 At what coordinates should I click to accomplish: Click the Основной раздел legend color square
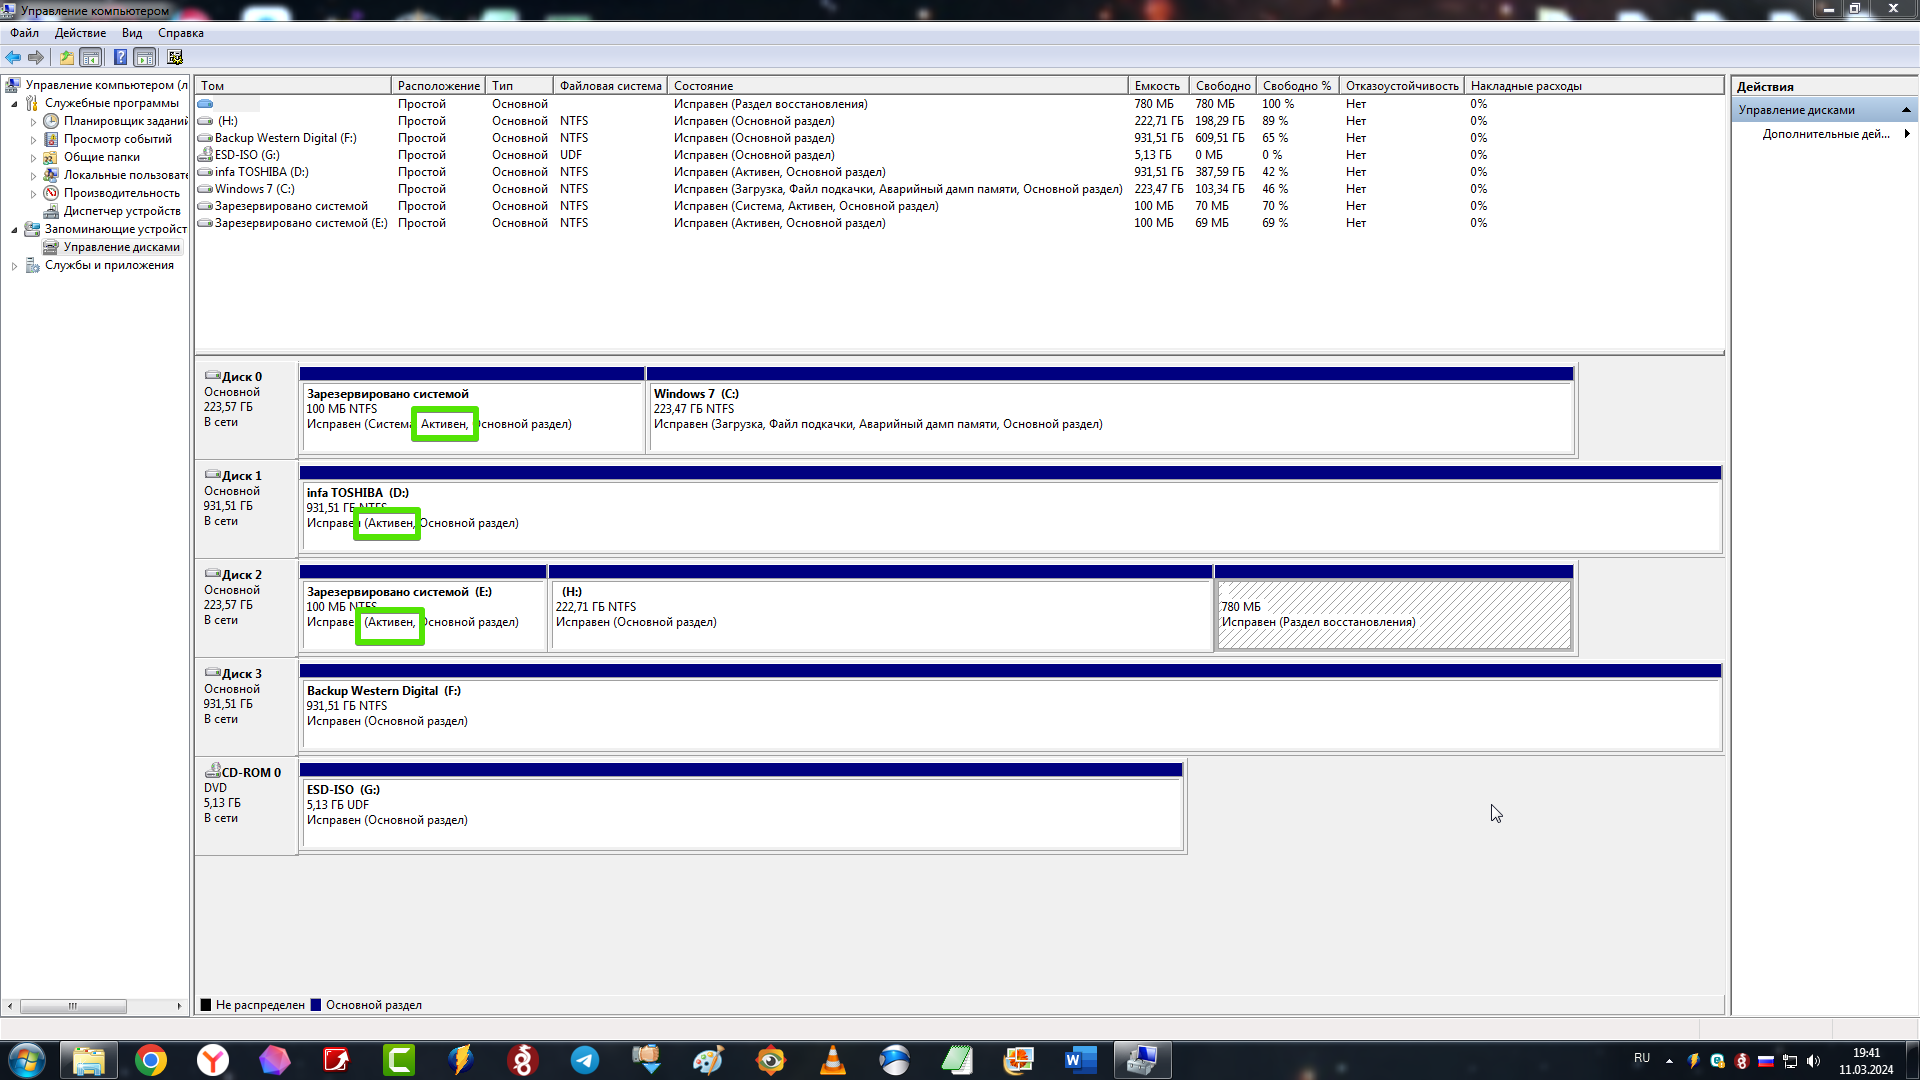point(315,1004)
